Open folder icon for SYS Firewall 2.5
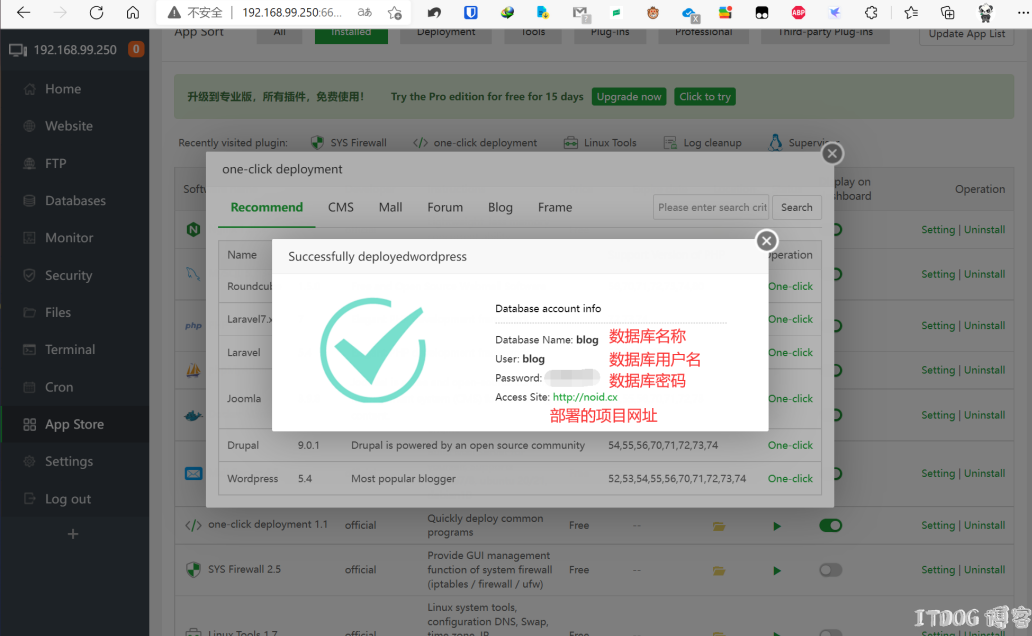 (719, 571)
